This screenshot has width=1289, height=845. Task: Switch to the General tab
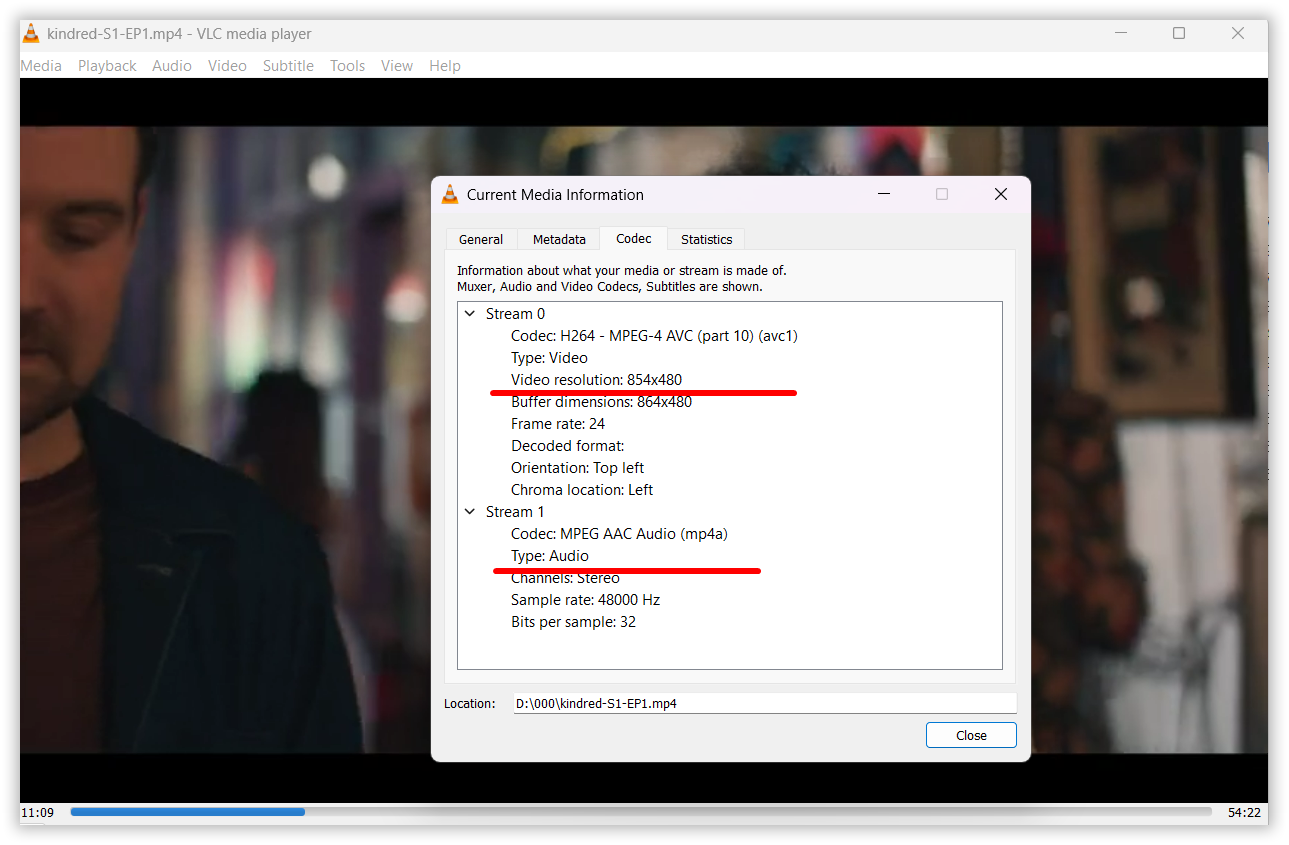(x=481, y=239)
